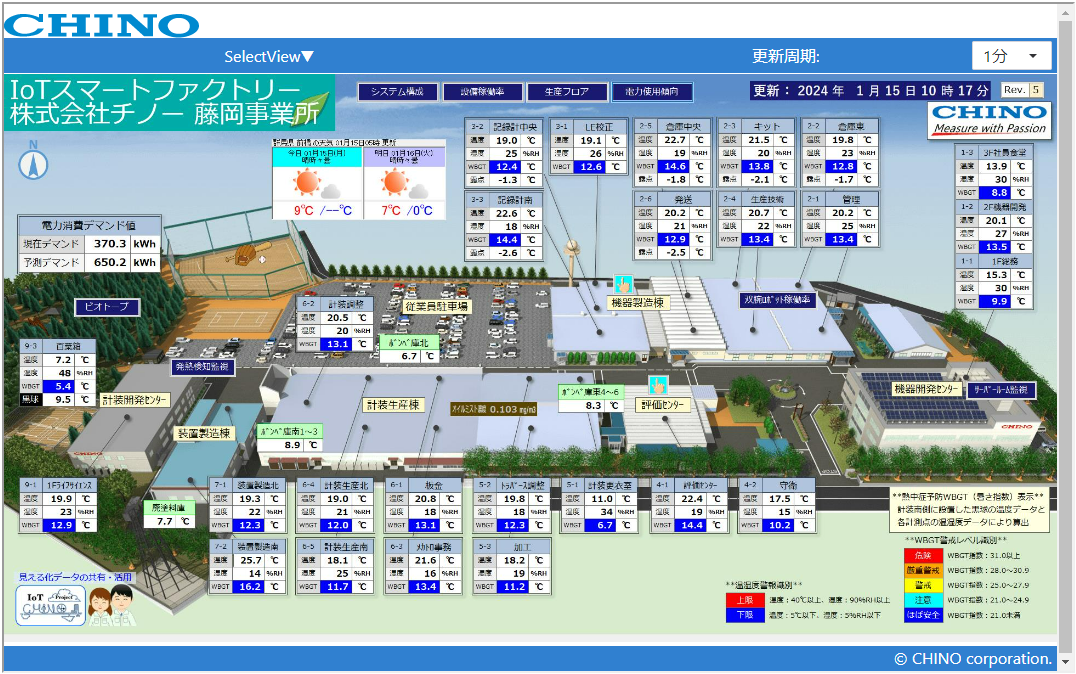Click the Rev. 5 indicator
Screen dimensions: 1076x674
pos(1022,90)
